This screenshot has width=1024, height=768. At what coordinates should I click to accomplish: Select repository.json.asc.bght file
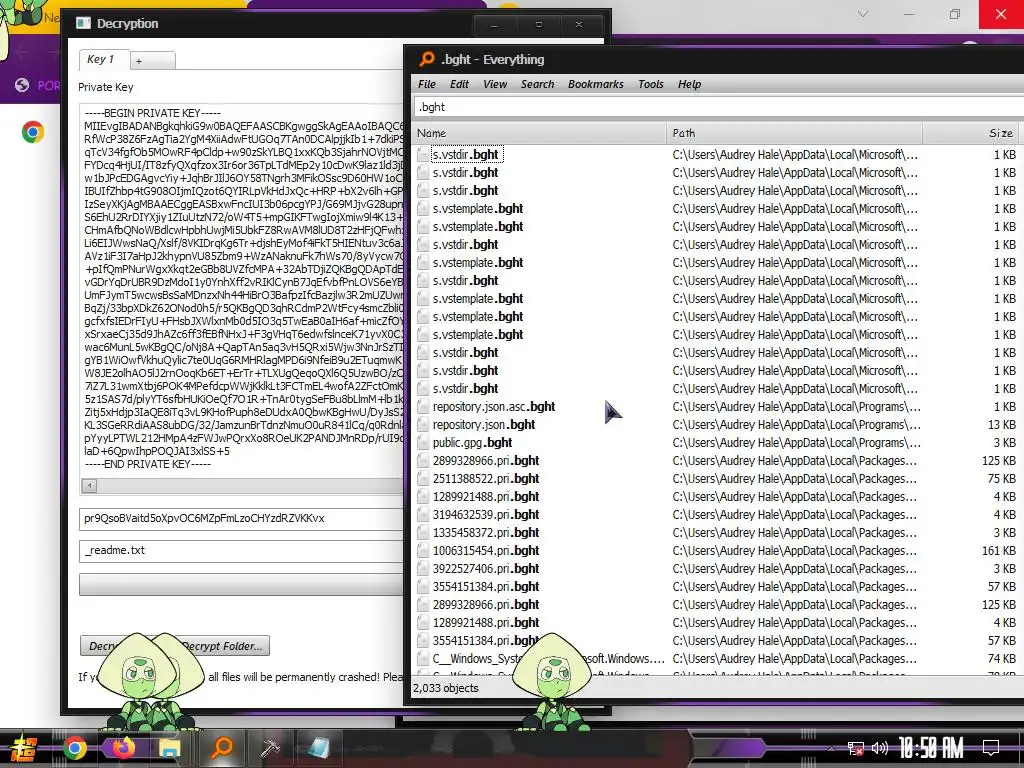point(494,407)
